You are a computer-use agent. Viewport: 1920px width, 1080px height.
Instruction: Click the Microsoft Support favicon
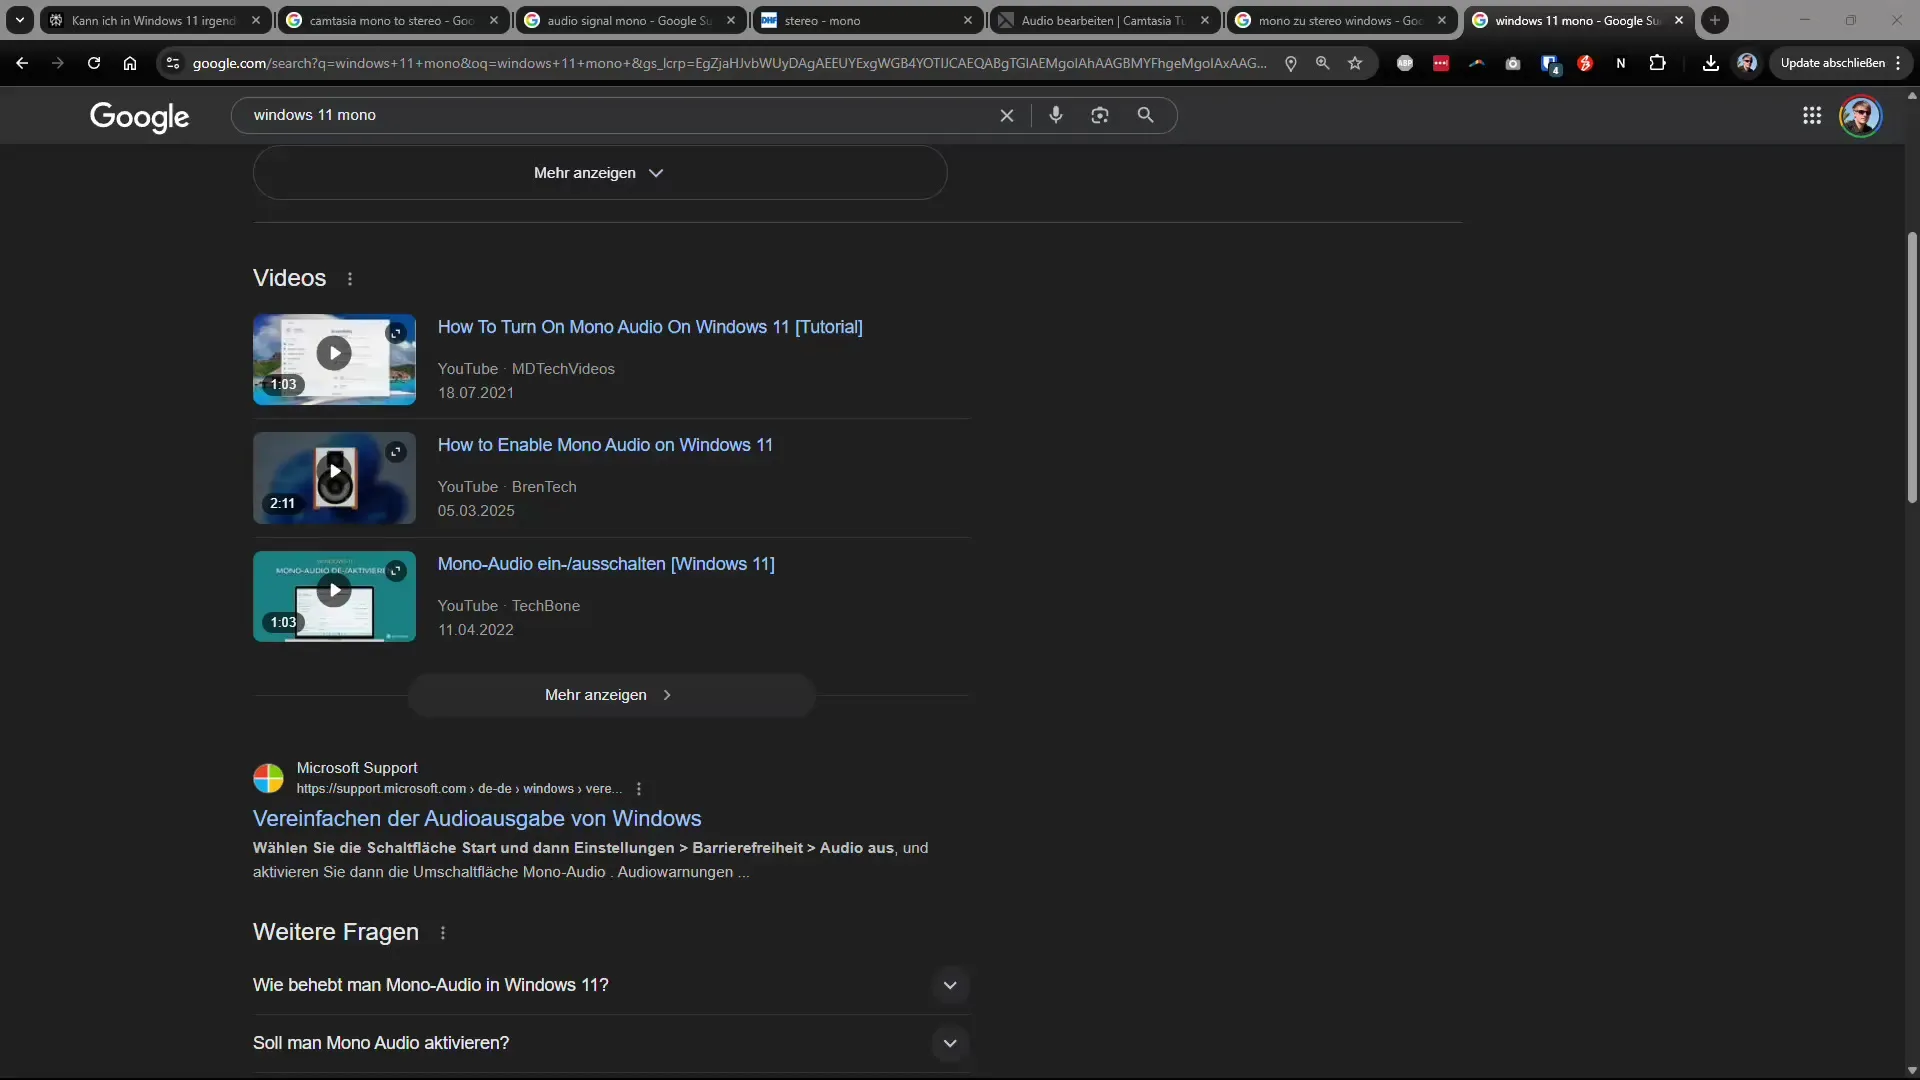268,778
